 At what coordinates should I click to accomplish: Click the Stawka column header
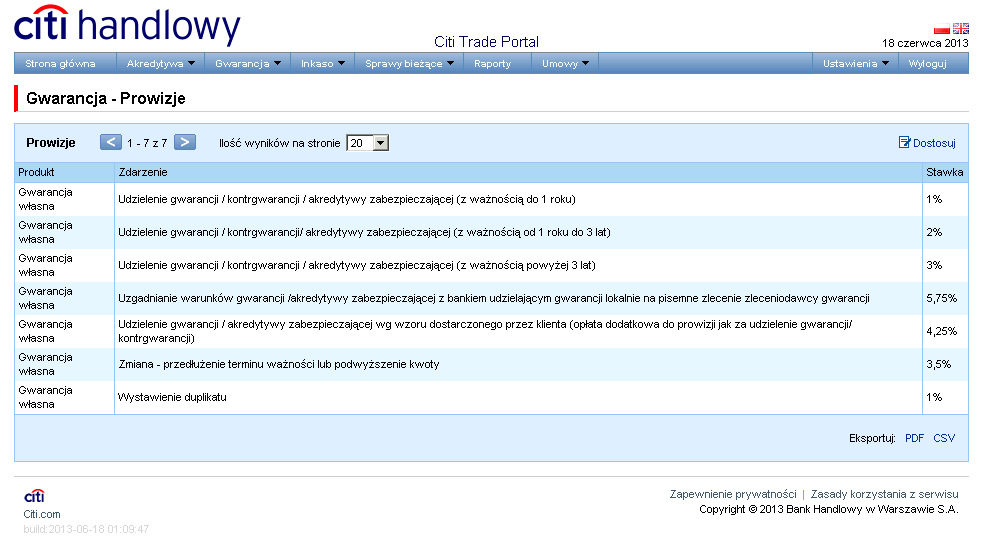(x=945, y=173)
